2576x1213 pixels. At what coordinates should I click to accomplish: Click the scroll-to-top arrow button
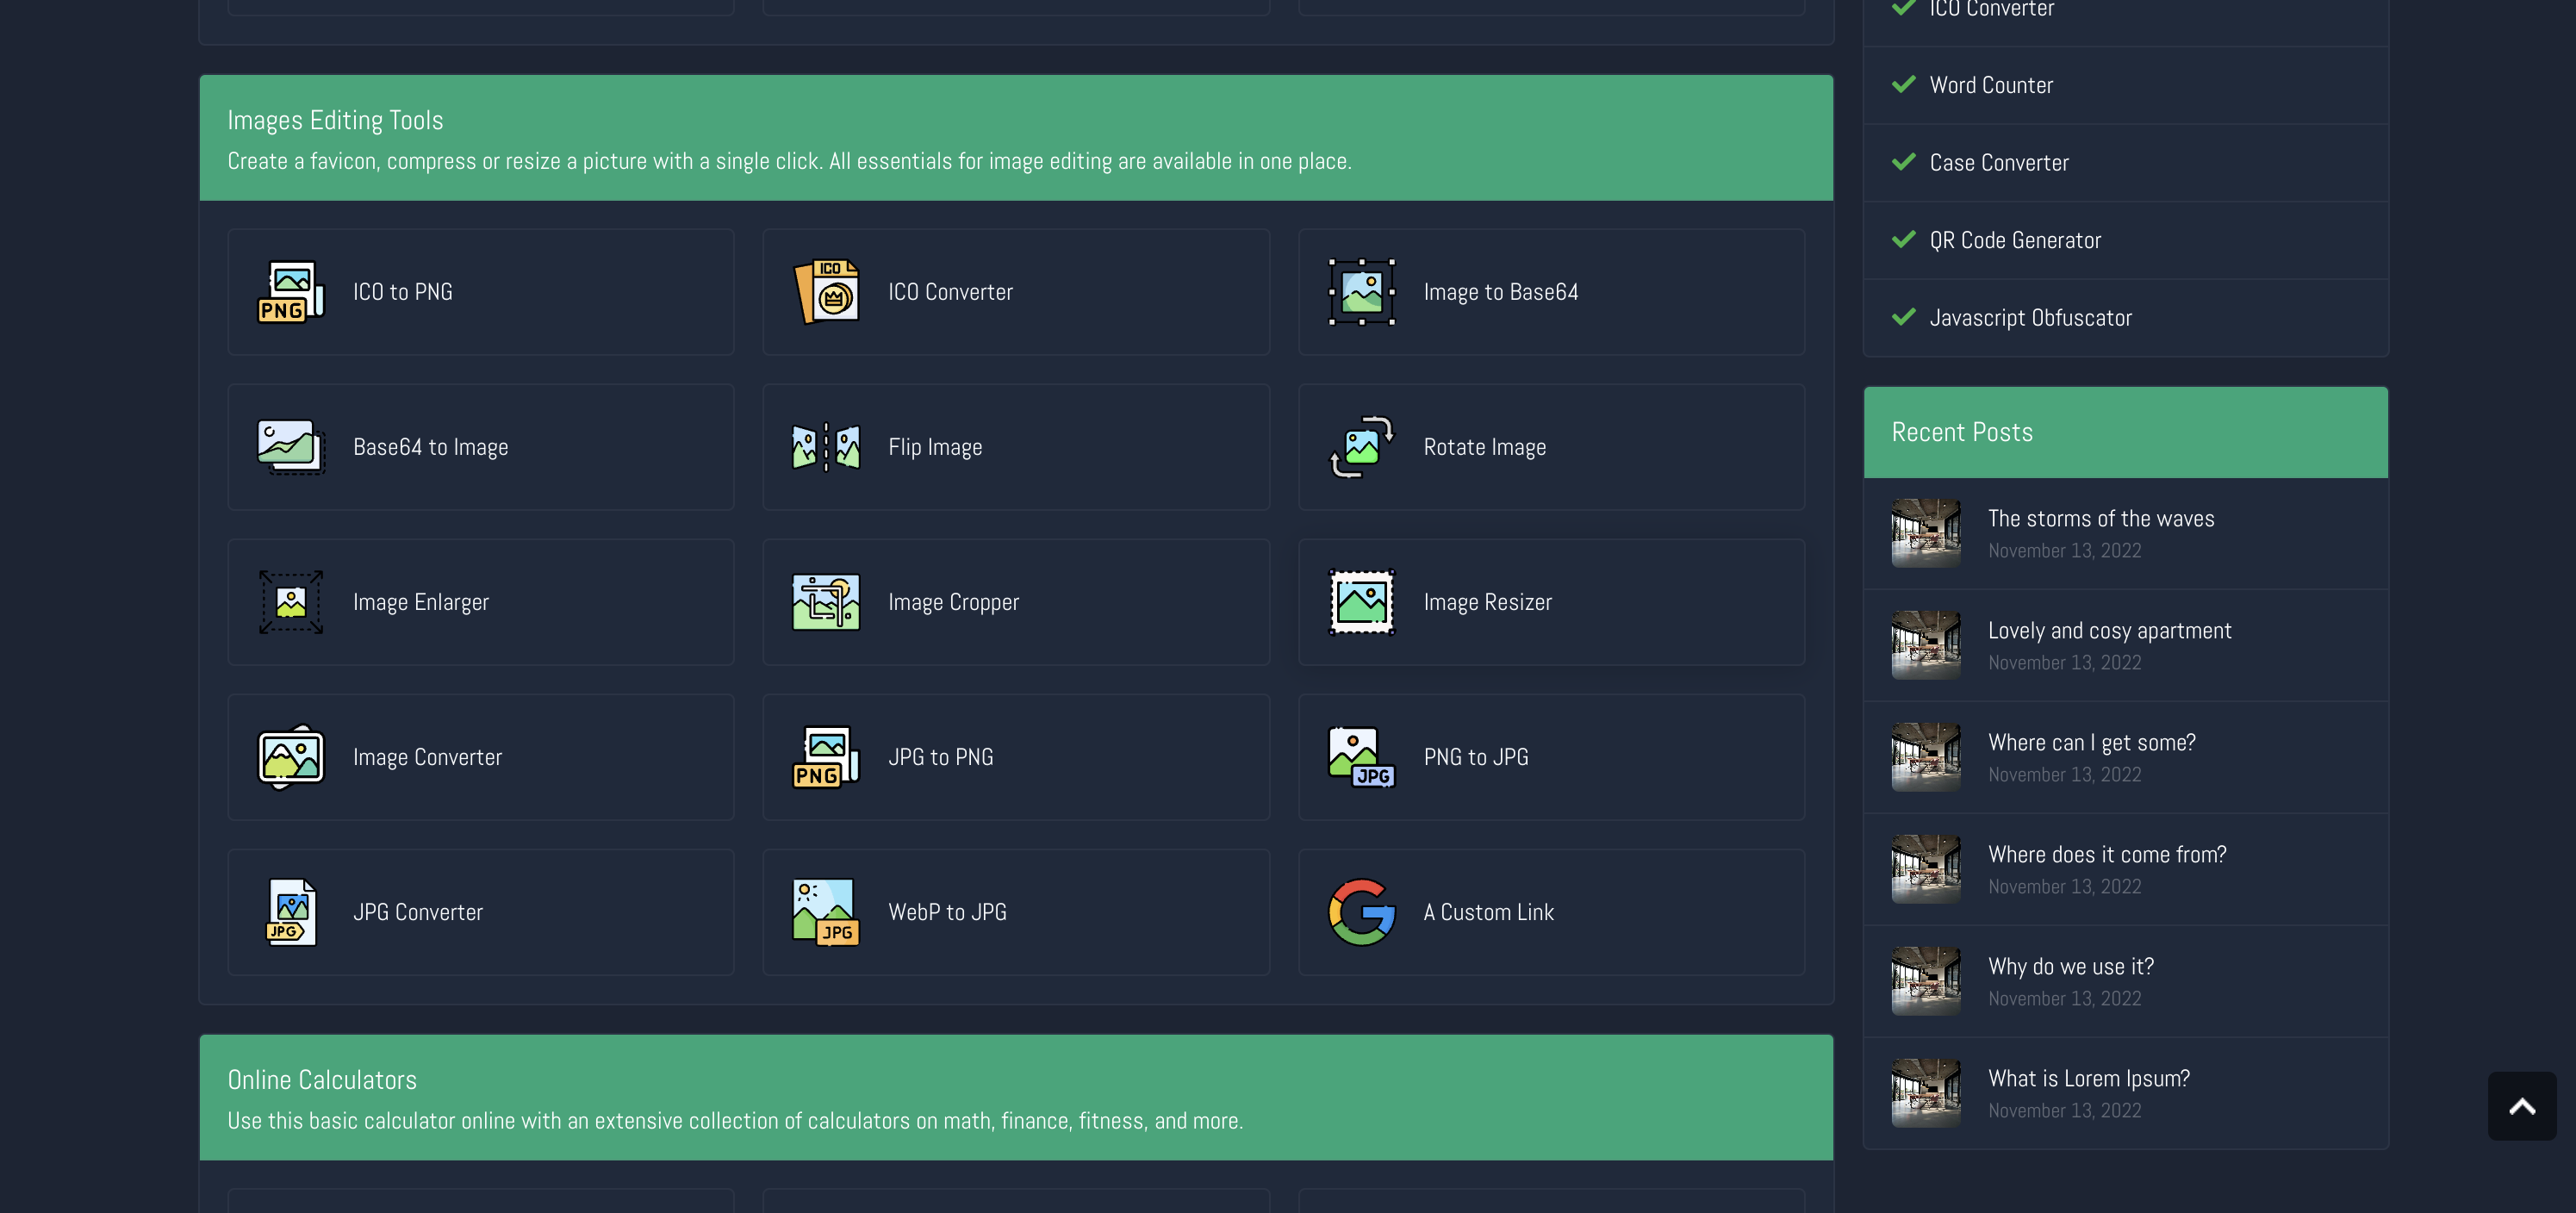coord(2521,1106)
